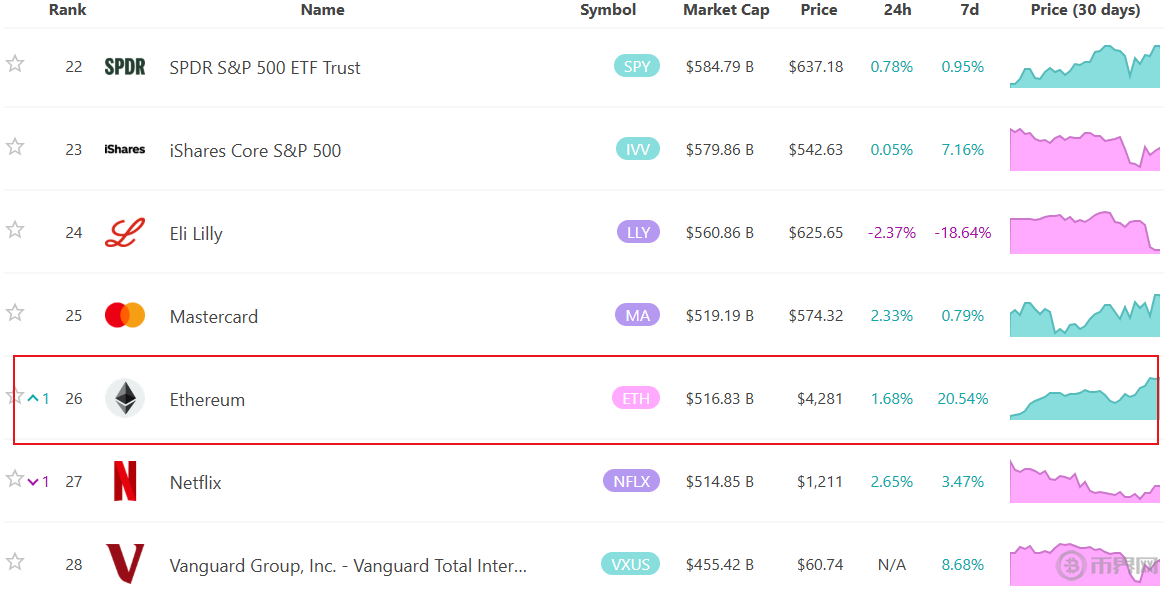Click the Eli Lilly logo
Viewport: 1169px width, 593px height.
pos(125,233)
